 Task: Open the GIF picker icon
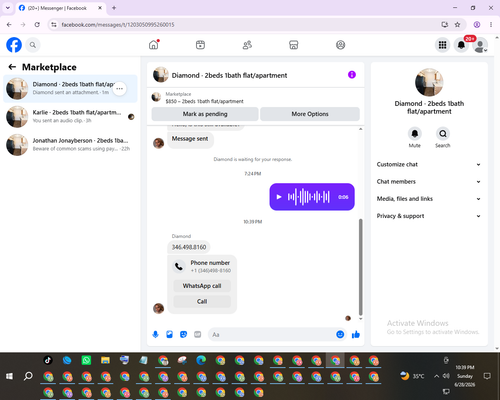pyautogui.click(x=198, y=334)
